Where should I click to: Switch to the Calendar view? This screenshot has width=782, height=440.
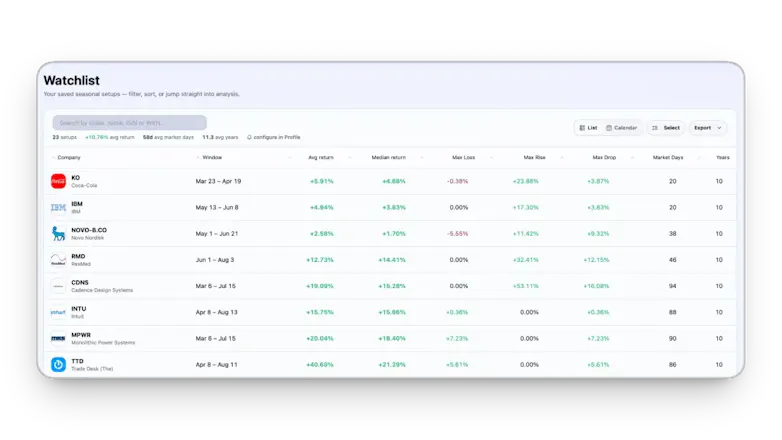[621, 128]
